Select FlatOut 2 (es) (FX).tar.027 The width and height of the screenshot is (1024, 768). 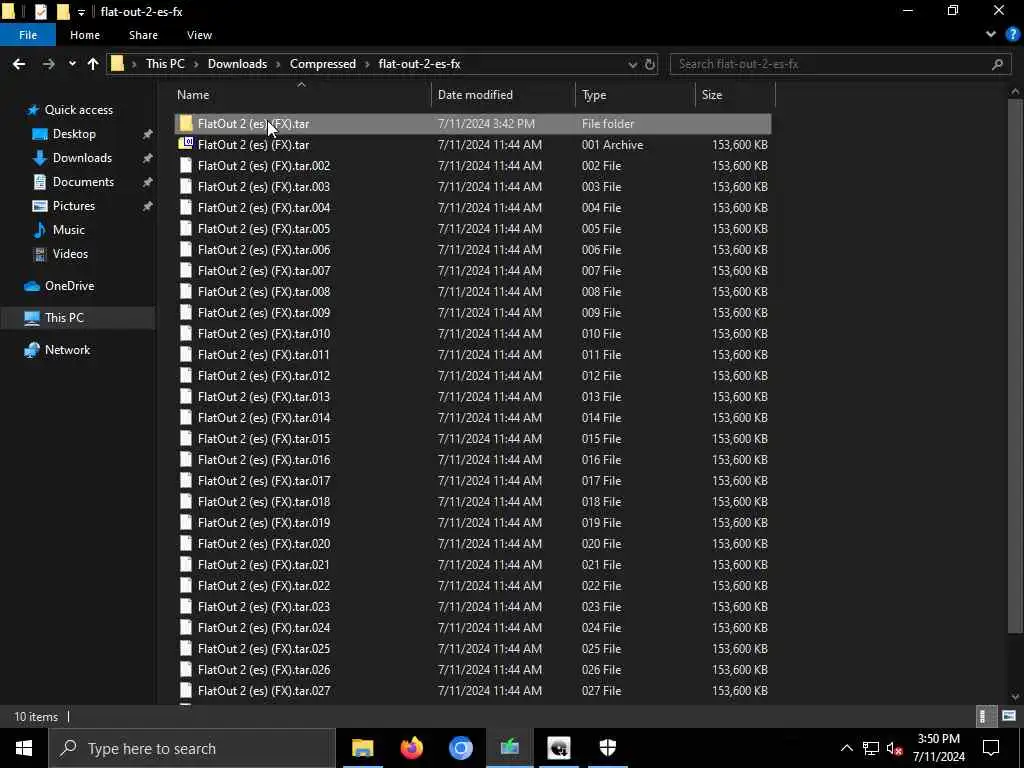point(473,690)
